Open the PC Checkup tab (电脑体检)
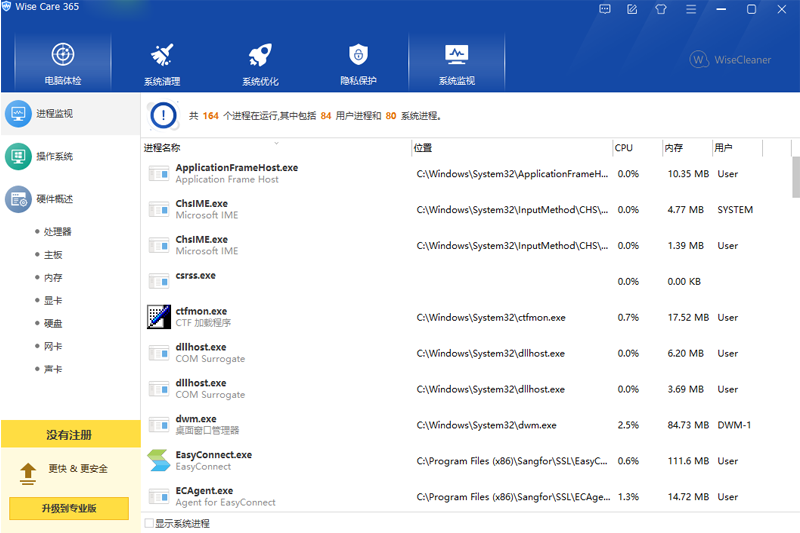Viewport: 800px width, 533px height. tap(63, 62)
